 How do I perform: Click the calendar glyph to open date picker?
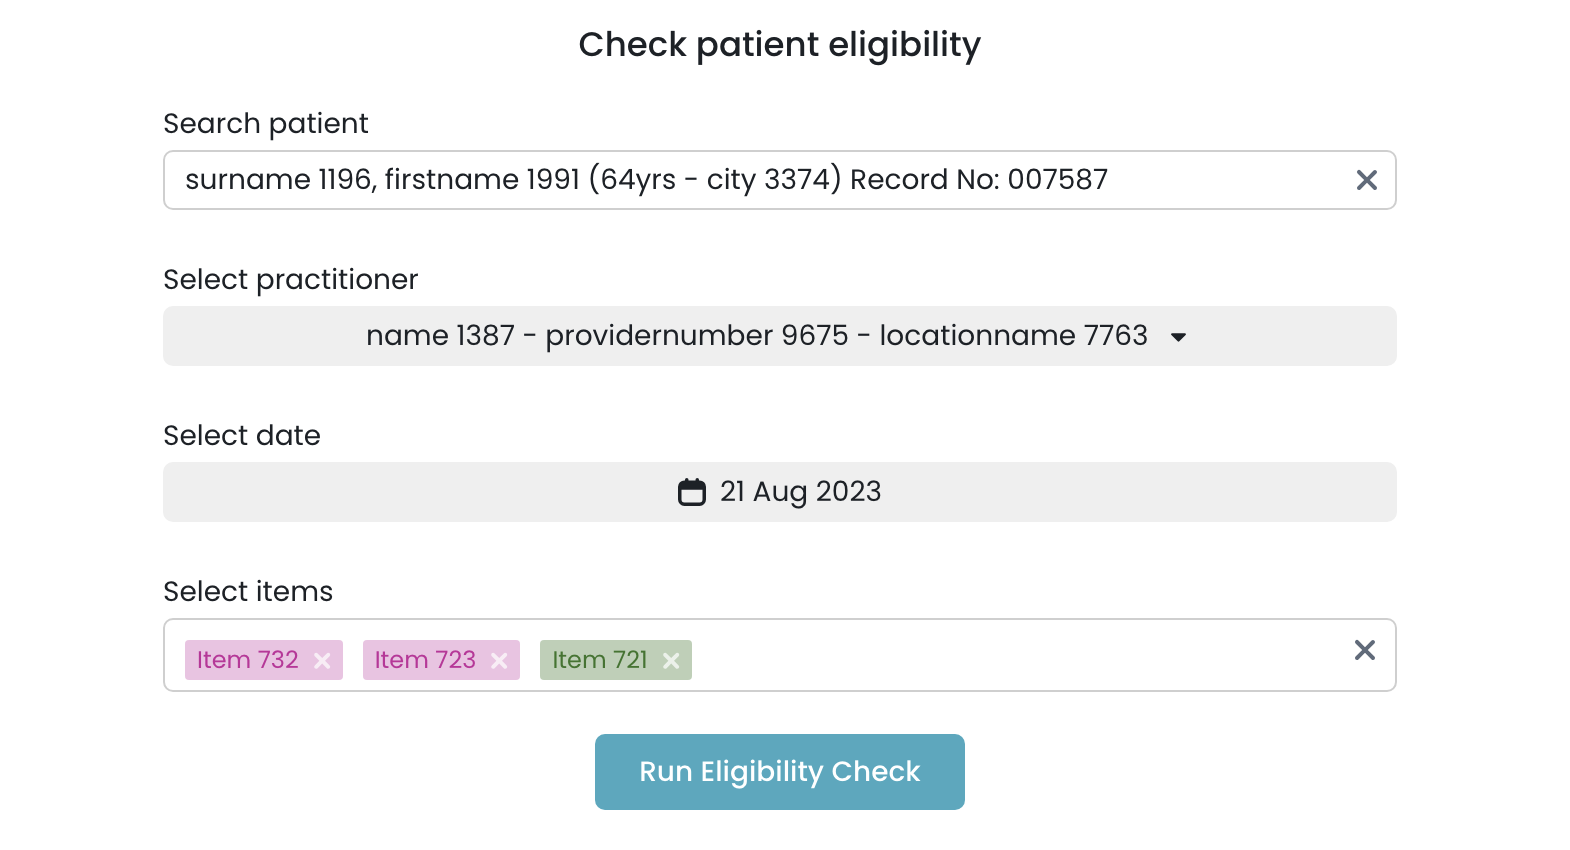693,491
